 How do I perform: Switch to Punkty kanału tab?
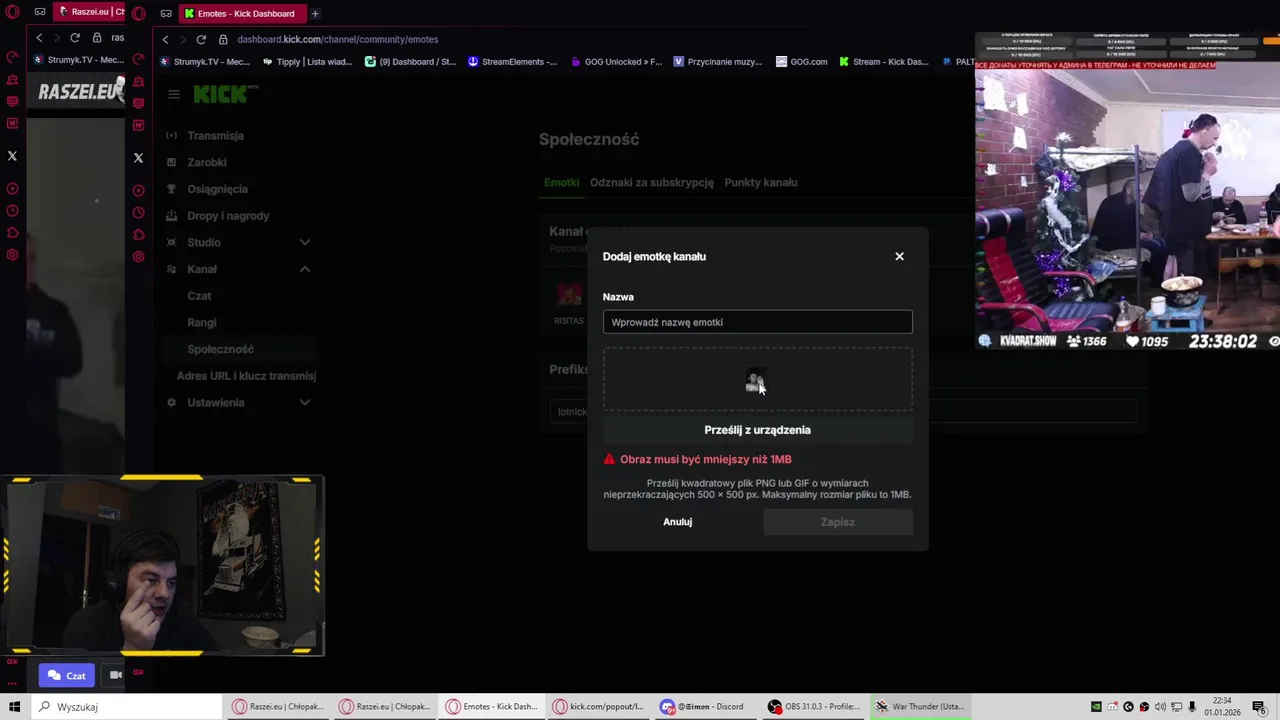coord(760,182)
